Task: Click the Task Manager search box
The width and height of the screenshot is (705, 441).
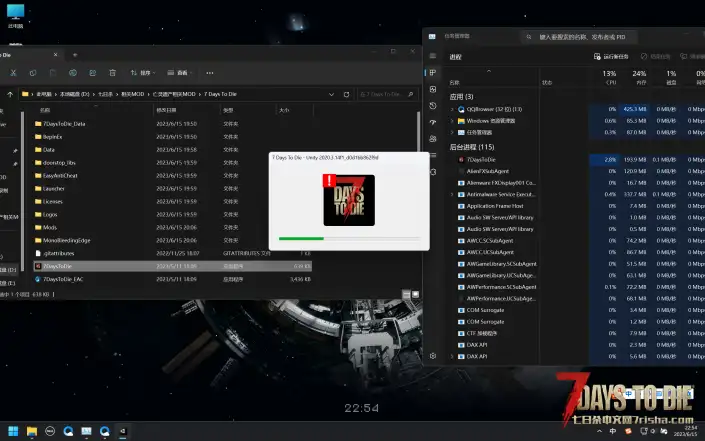Action: 581,37
